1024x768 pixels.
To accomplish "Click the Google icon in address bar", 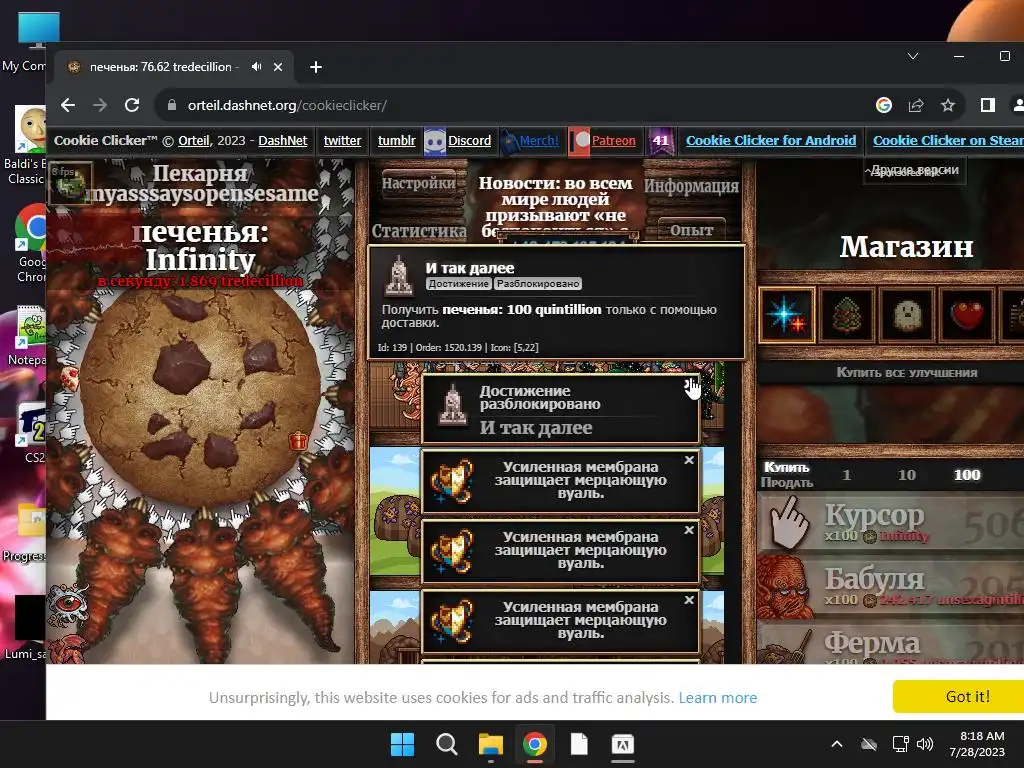I will tap(884, 105).
